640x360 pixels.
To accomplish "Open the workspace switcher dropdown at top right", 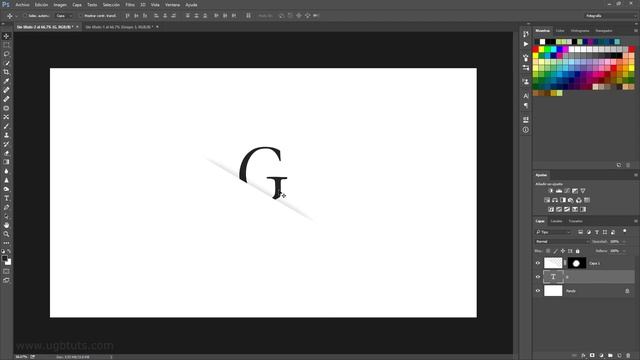I will [610, 16].
